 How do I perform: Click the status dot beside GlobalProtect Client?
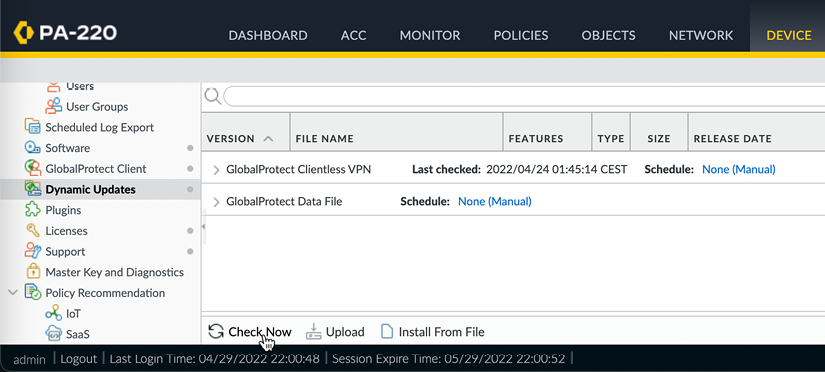coord(190,169)
